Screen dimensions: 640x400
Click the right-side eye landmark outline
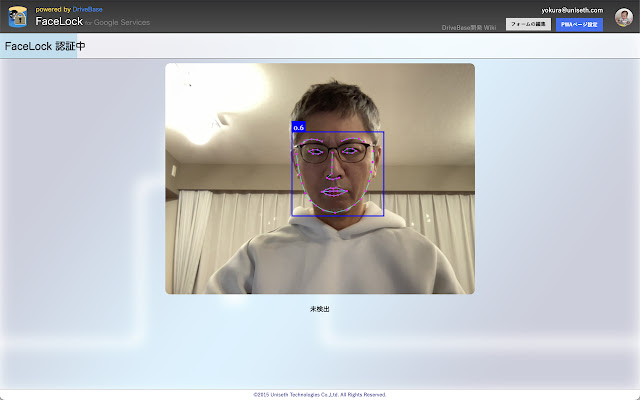click(x=354, y=152)
